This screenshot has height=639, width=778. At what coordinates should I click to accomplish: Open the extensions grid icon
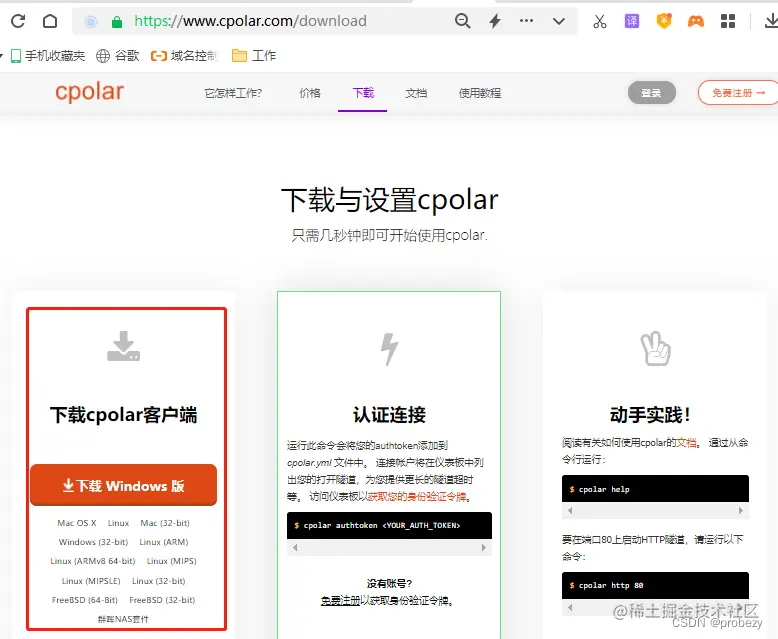727,21
